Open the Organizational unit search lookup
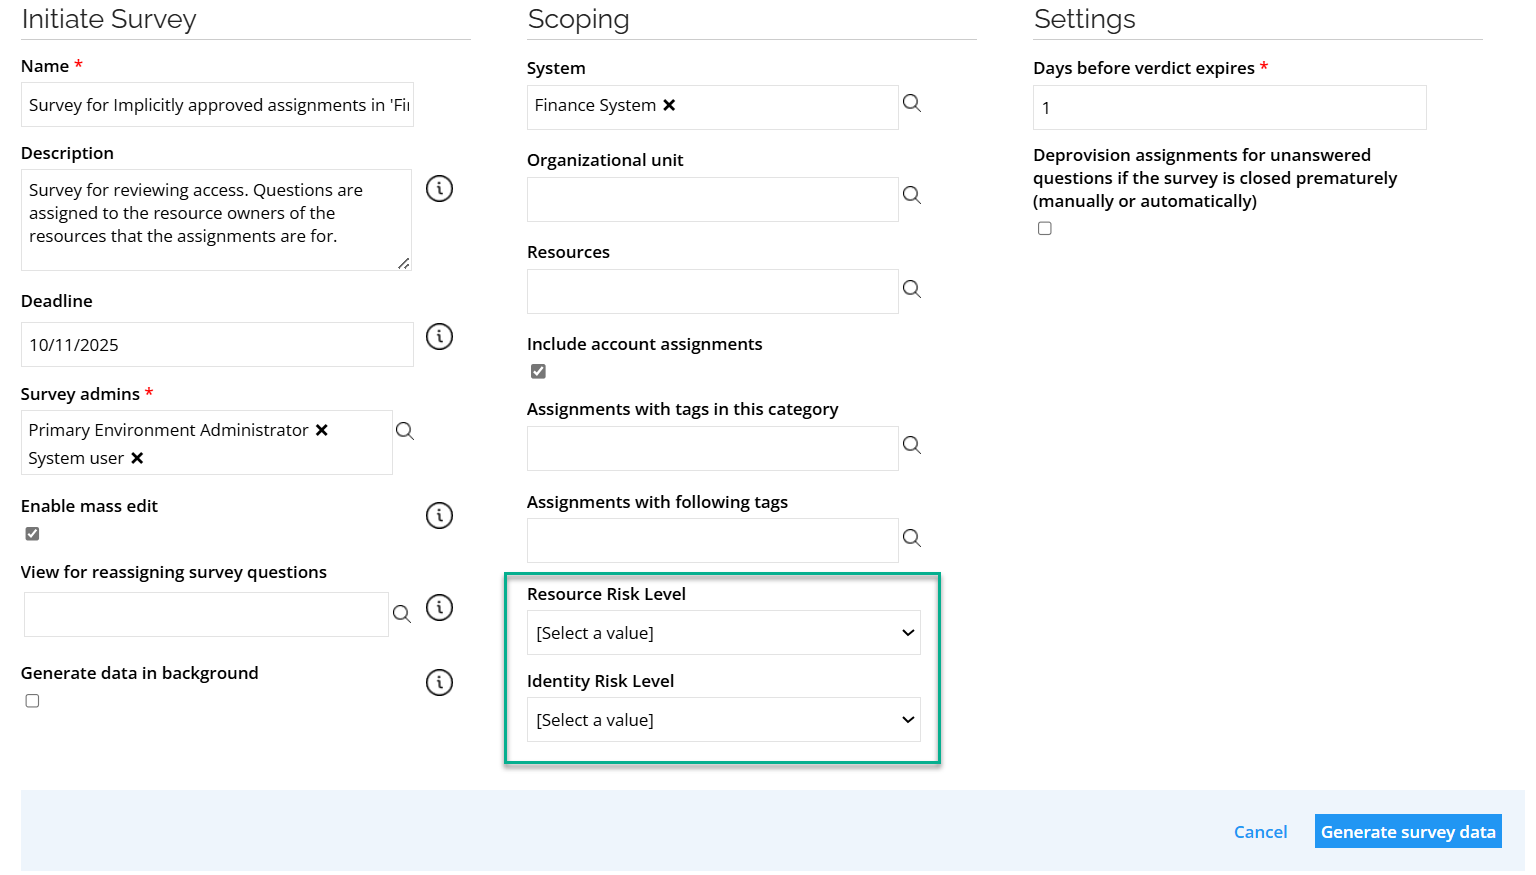Viewport: 1536px width, 875px height. coord(912,195)
